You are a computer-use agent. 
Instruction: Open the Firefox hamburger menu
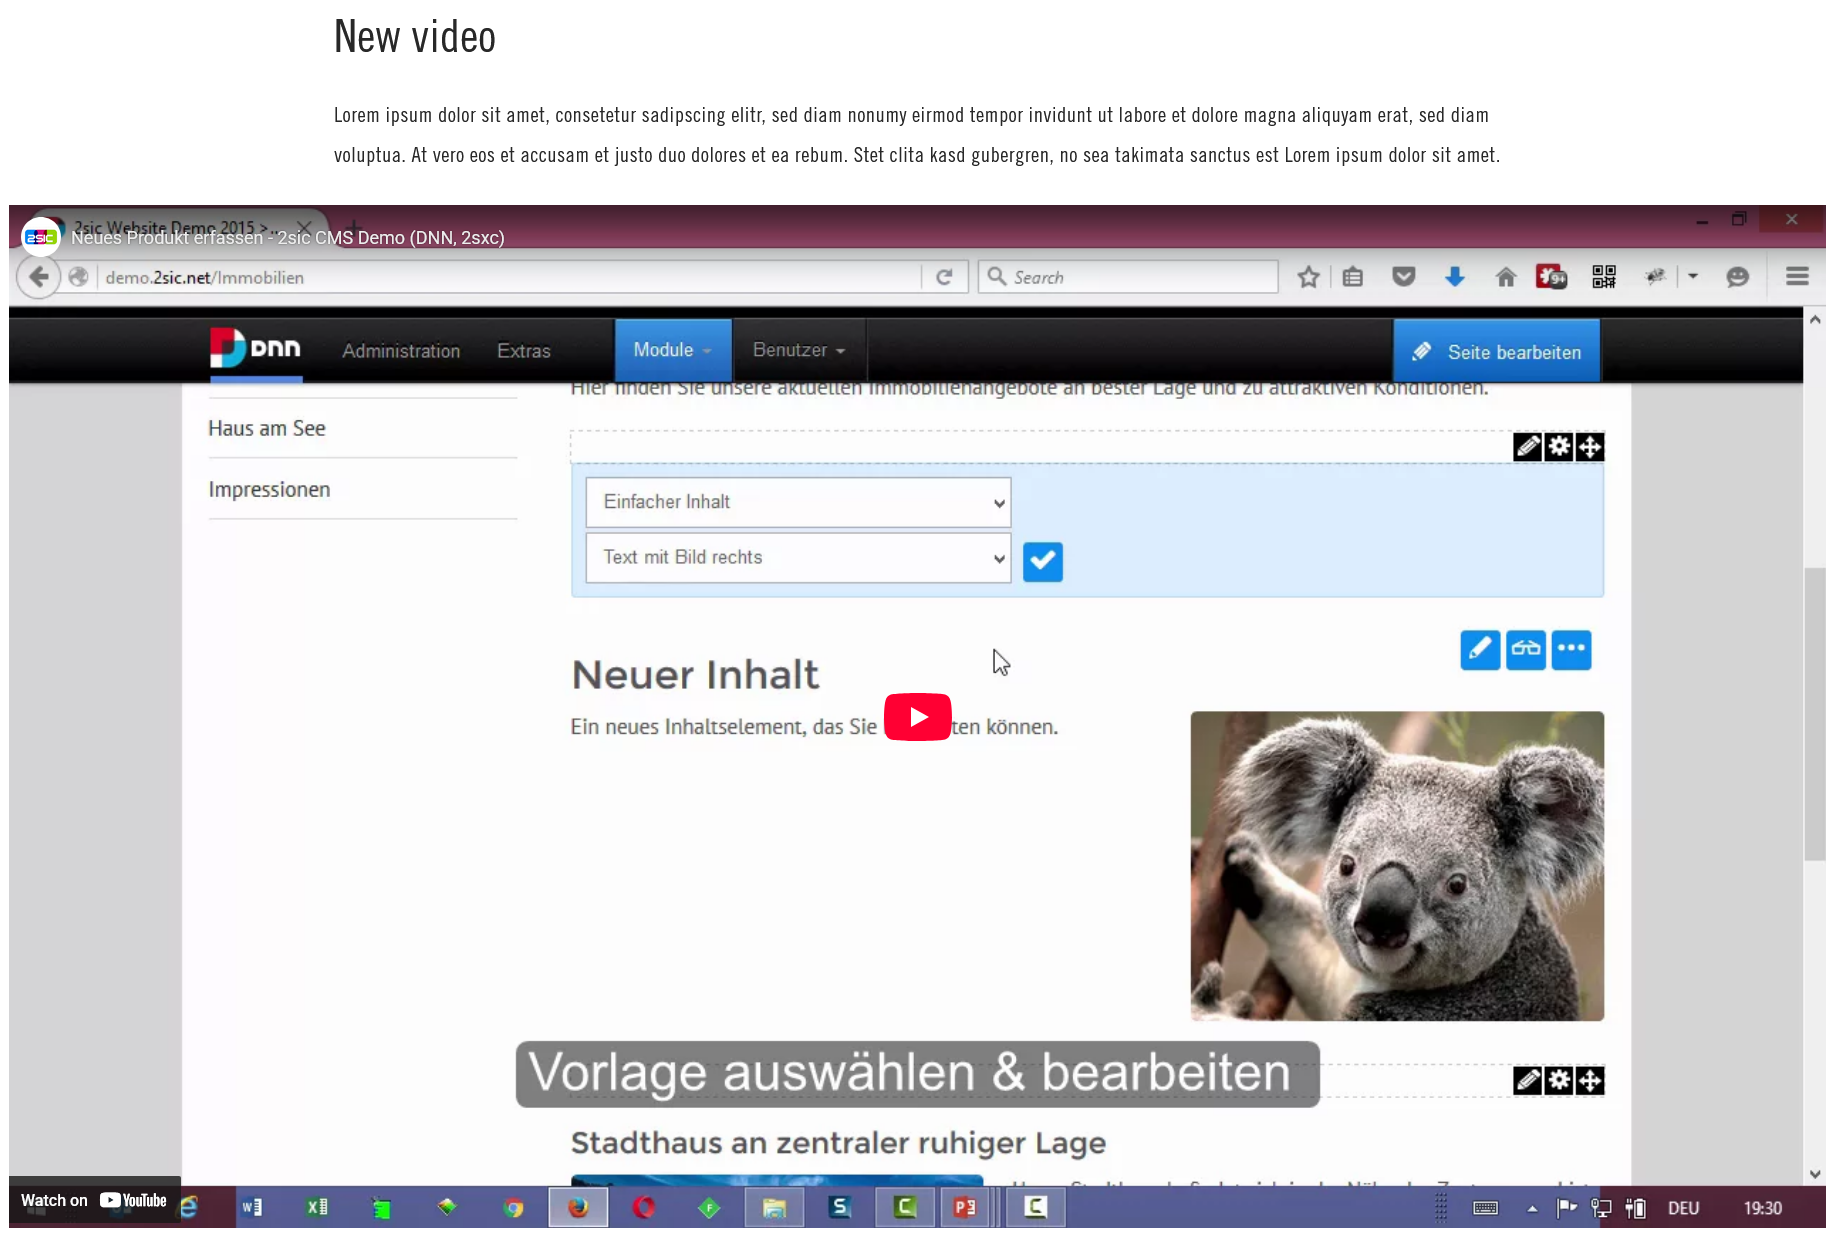click(1797, 277)
